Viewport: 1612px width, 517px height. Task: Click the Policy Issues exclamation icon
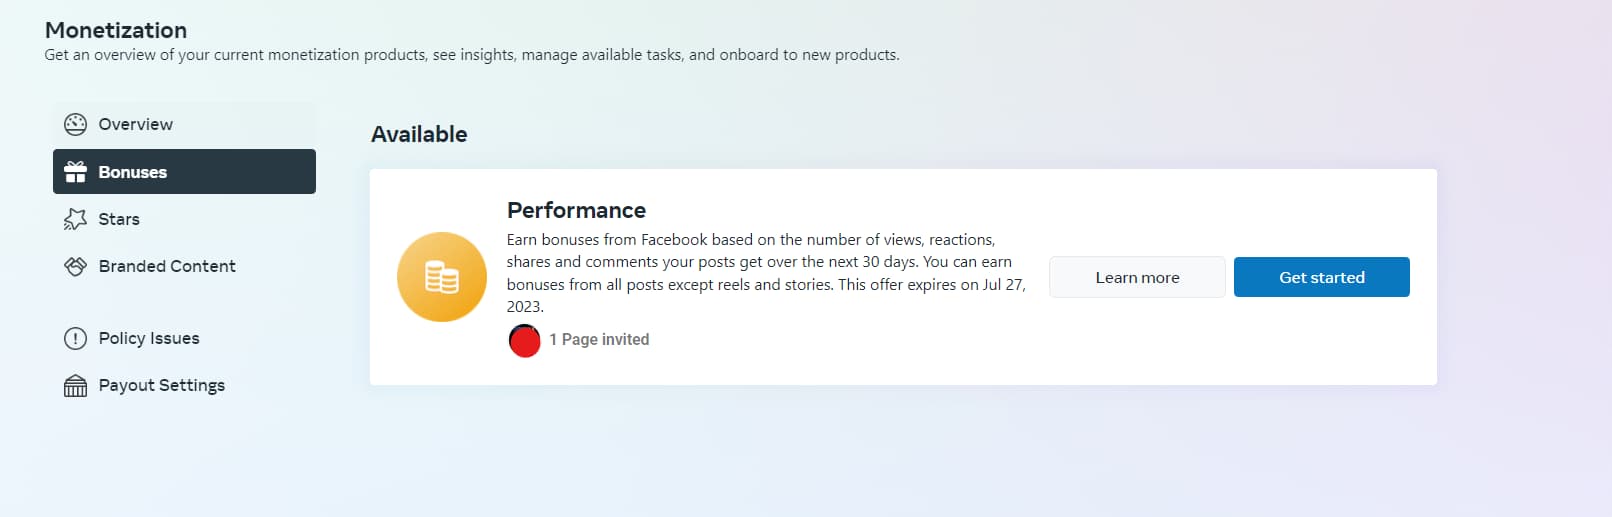pos(75,338)
